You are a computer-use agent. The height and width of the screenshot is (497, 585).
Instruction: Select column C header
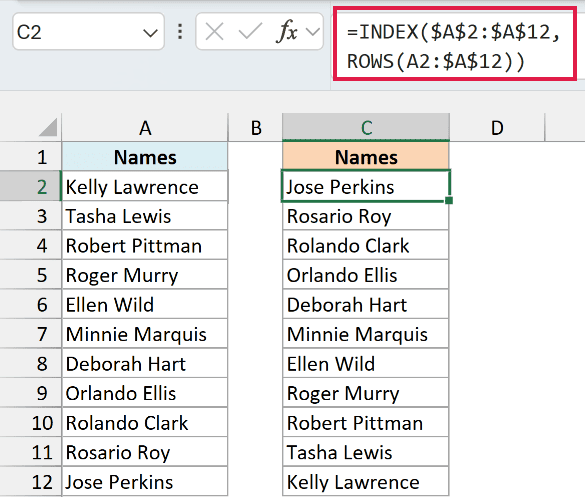366,128
